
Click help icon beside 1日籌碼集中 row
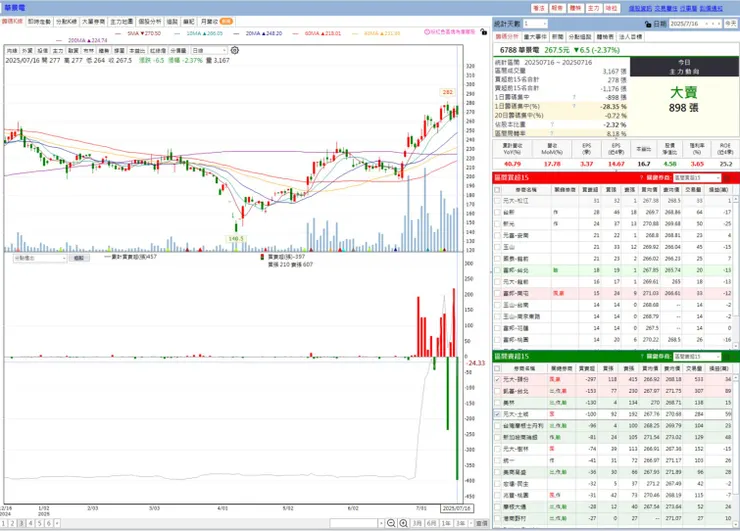(x=574, y=97)
